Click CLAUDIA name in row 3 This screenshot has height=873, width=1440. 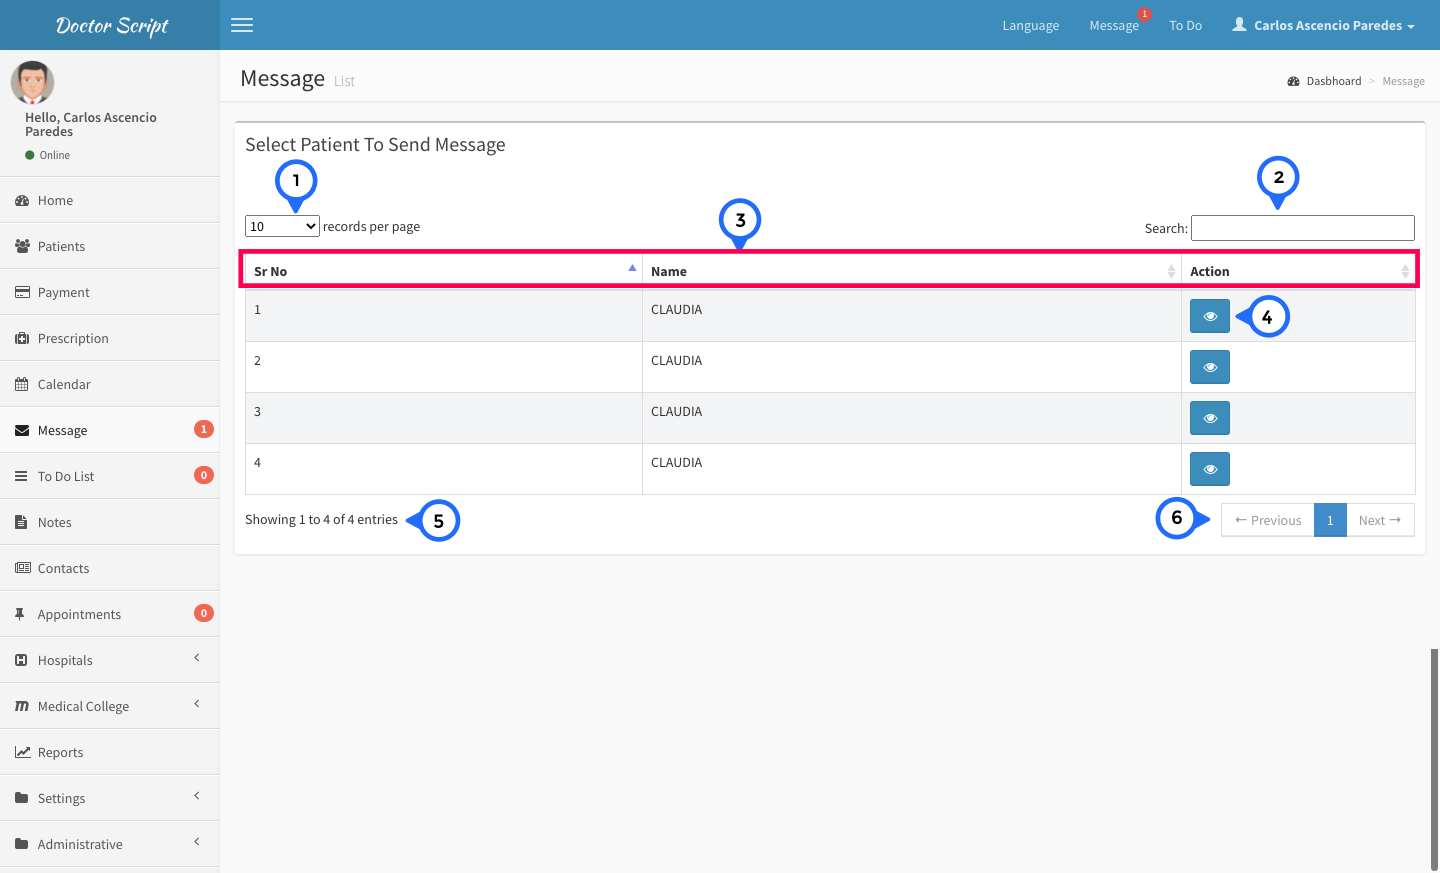(x=676, y=411)
